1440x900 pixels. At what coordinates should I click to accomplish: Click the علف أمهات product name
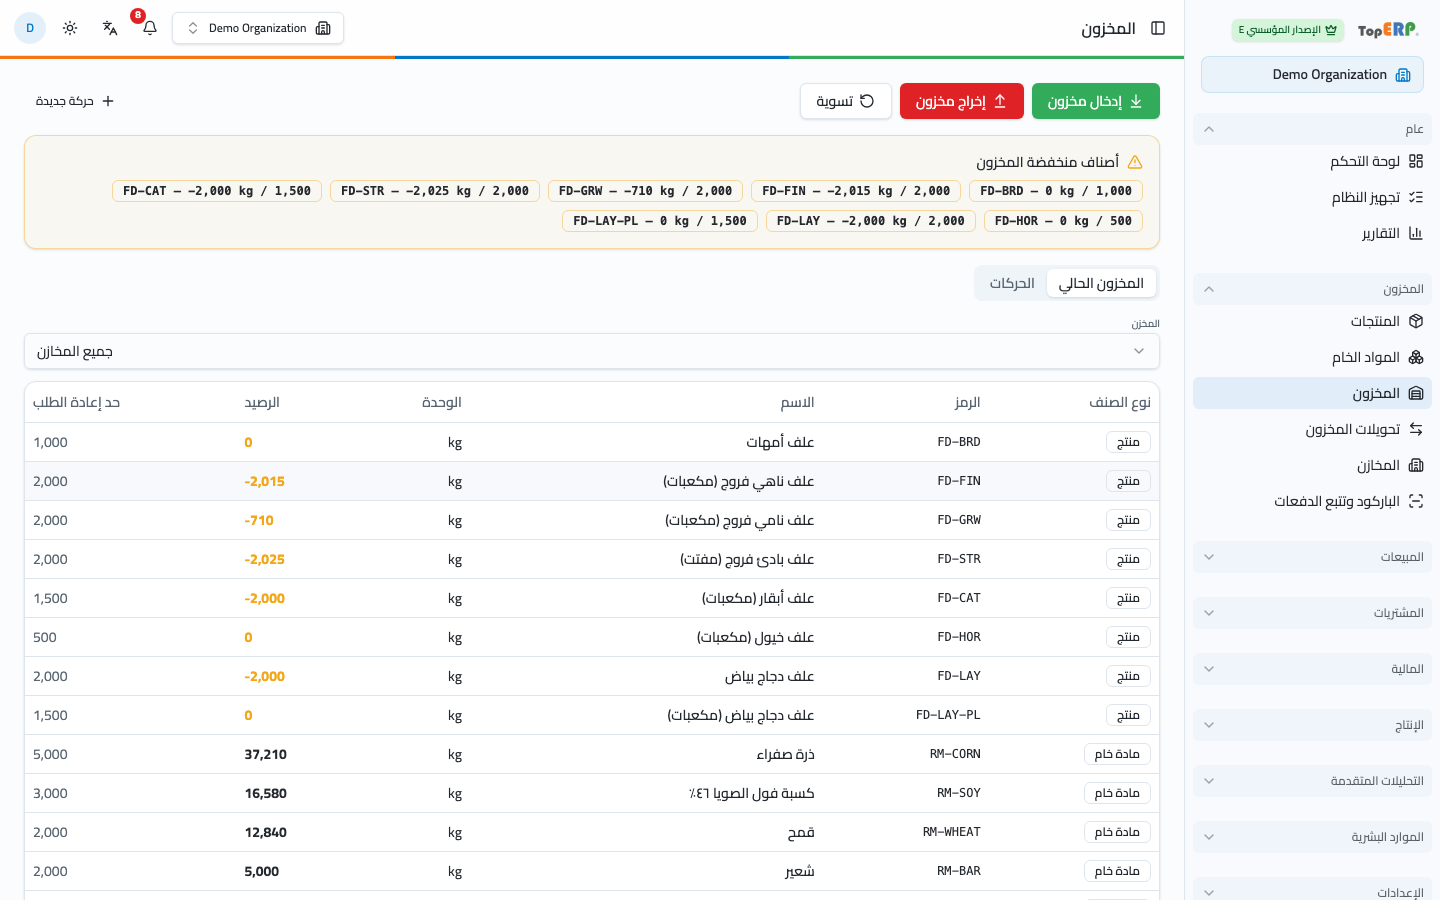[780, 442]
